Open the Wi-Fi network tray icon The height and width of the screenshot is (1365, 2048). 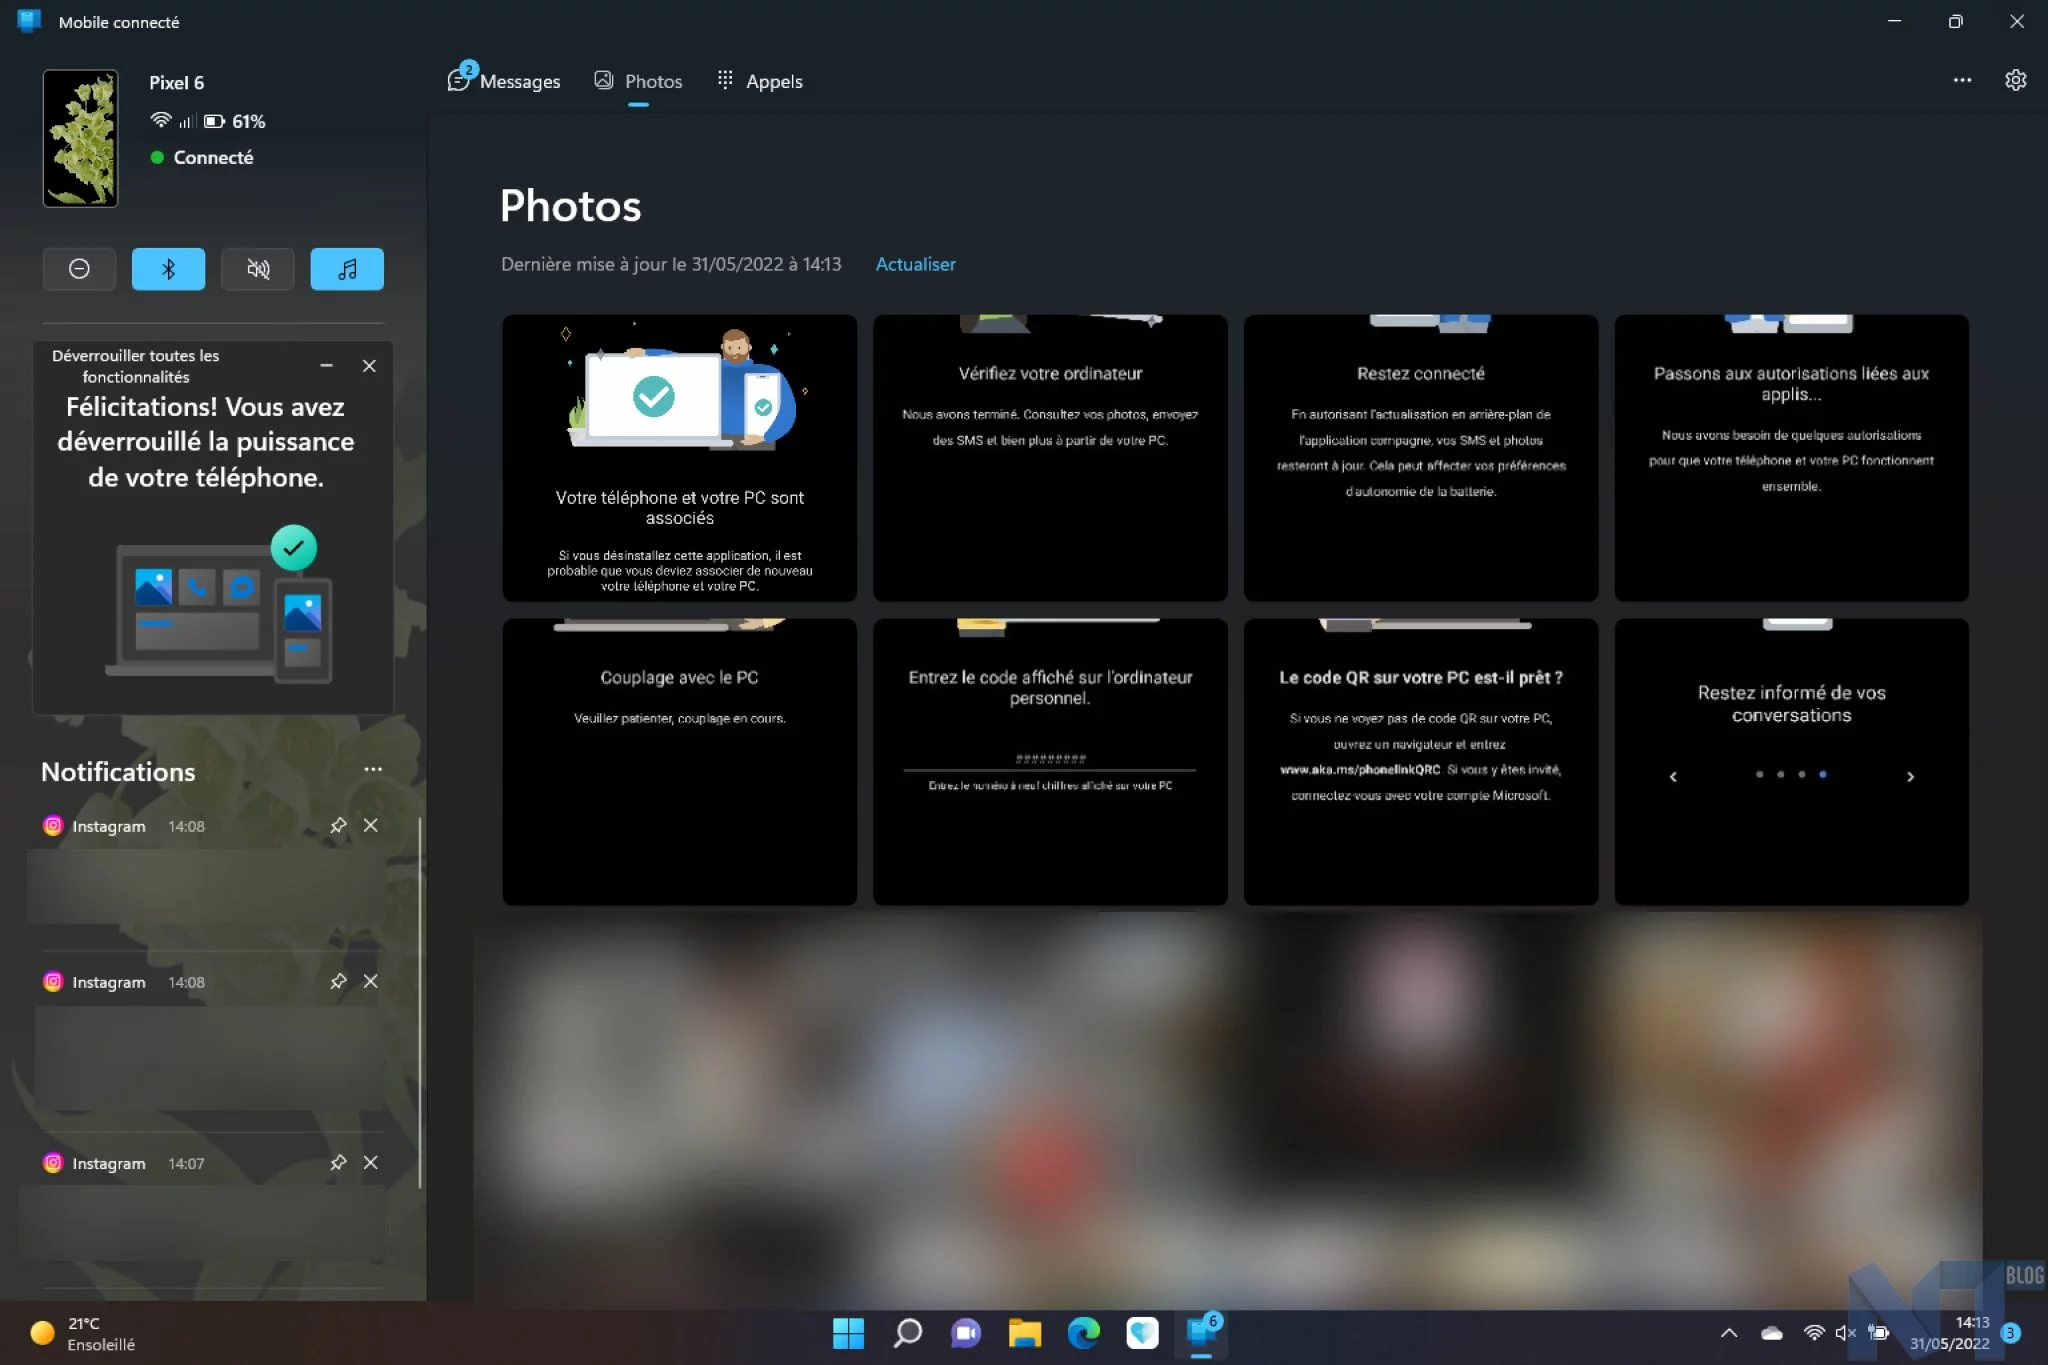[1813, 1333]
